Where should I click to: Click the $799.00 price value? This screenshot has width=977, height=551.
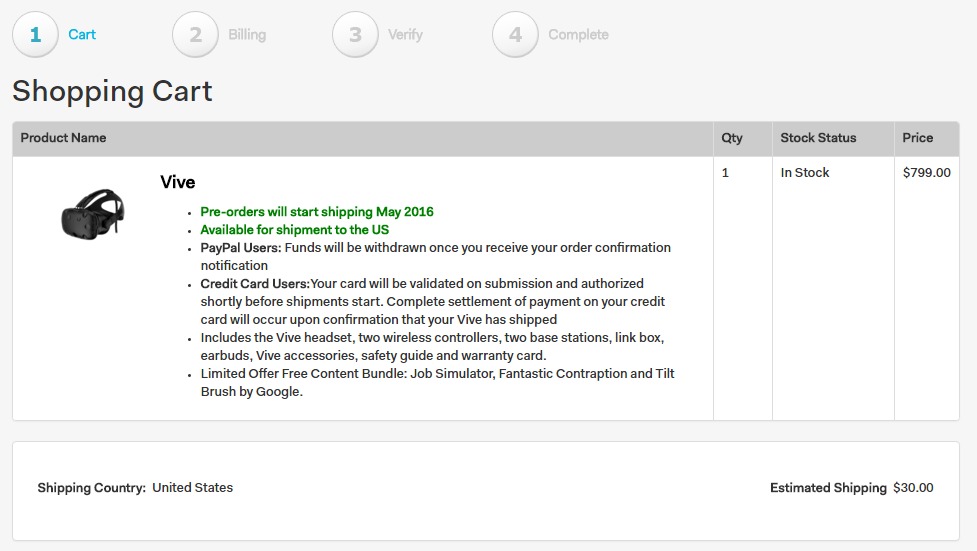click(926, 173)
